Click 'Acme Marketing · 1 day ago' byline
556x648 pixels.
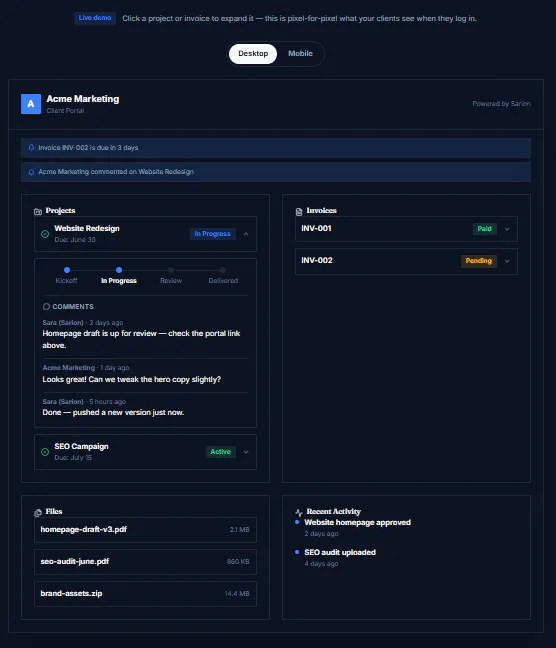(86, 368)
